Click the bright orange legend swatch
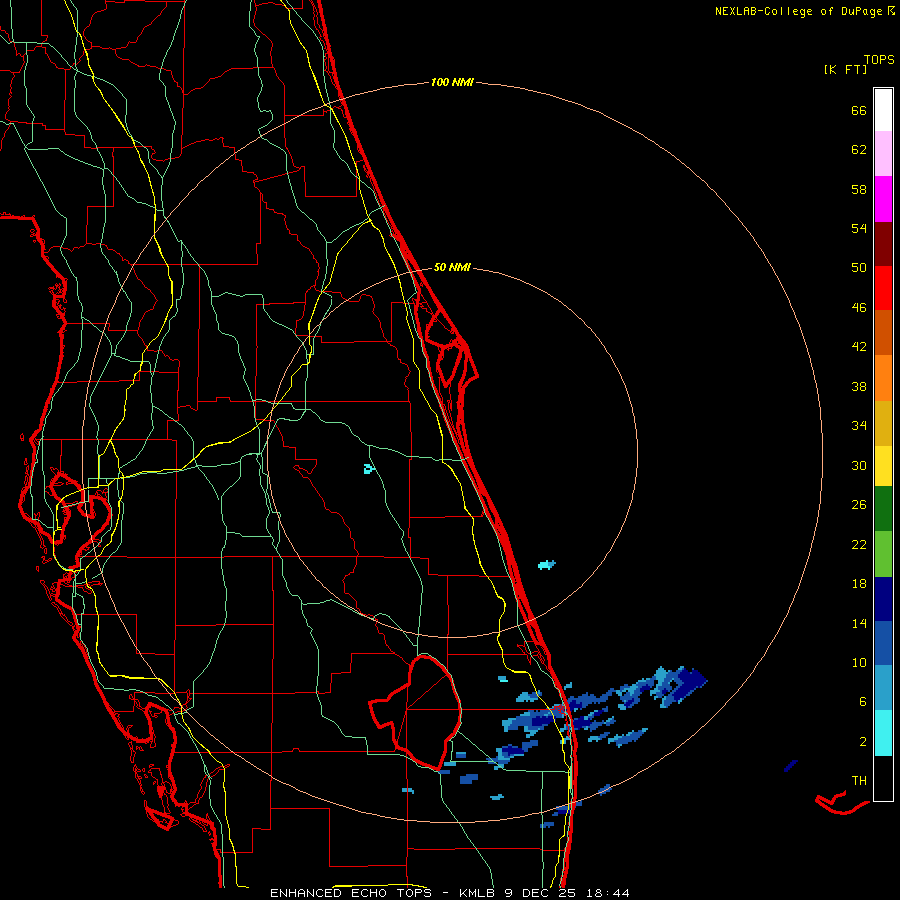 tap(883, 378)
